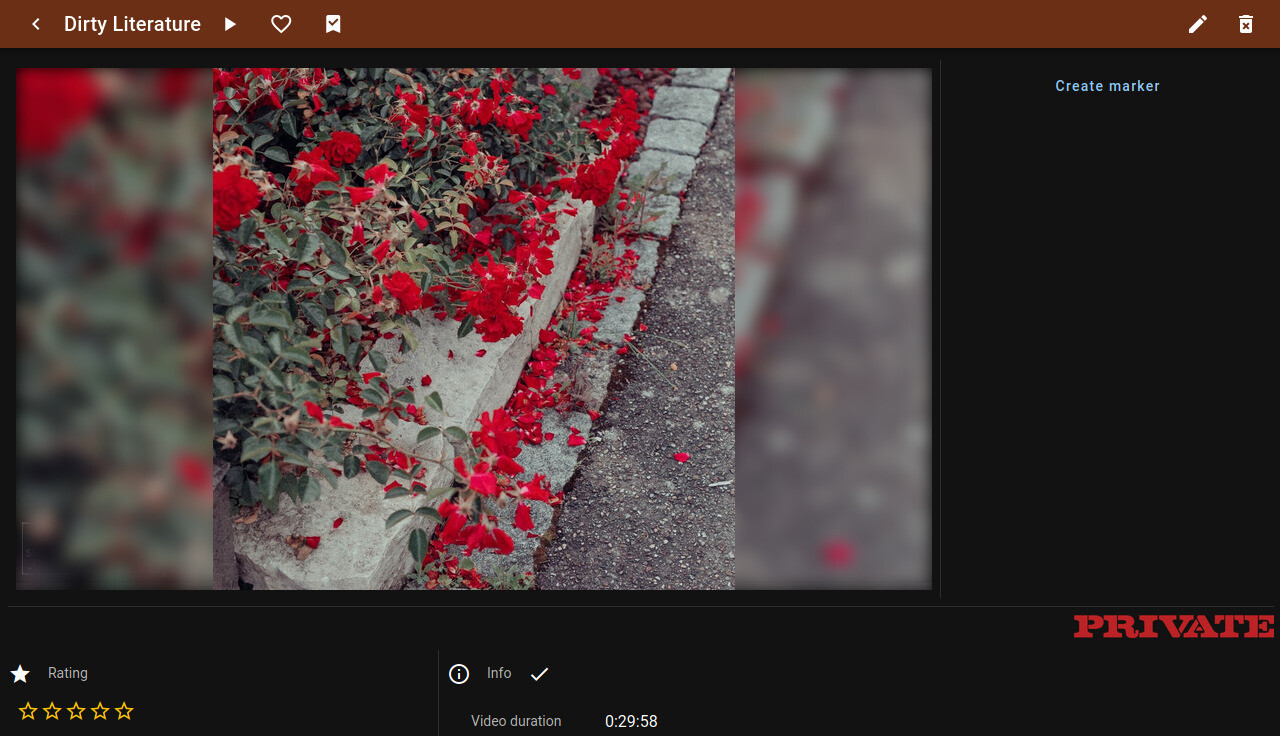Screen dimensions: 1280x736
Task: Set rating to four stars
Action: pos(100,711)
